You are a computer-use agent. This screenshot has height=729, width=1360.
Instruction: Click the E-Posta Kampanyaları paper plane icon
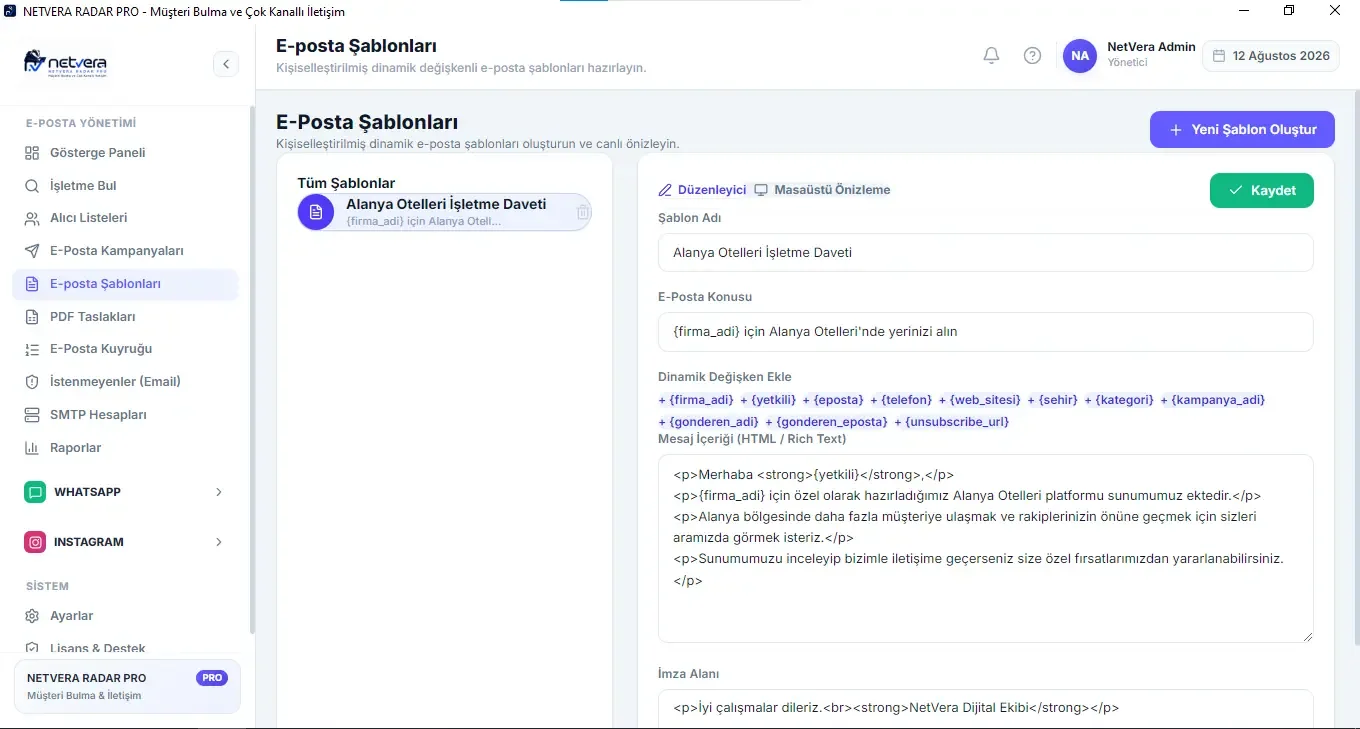(x=32, y=251)
